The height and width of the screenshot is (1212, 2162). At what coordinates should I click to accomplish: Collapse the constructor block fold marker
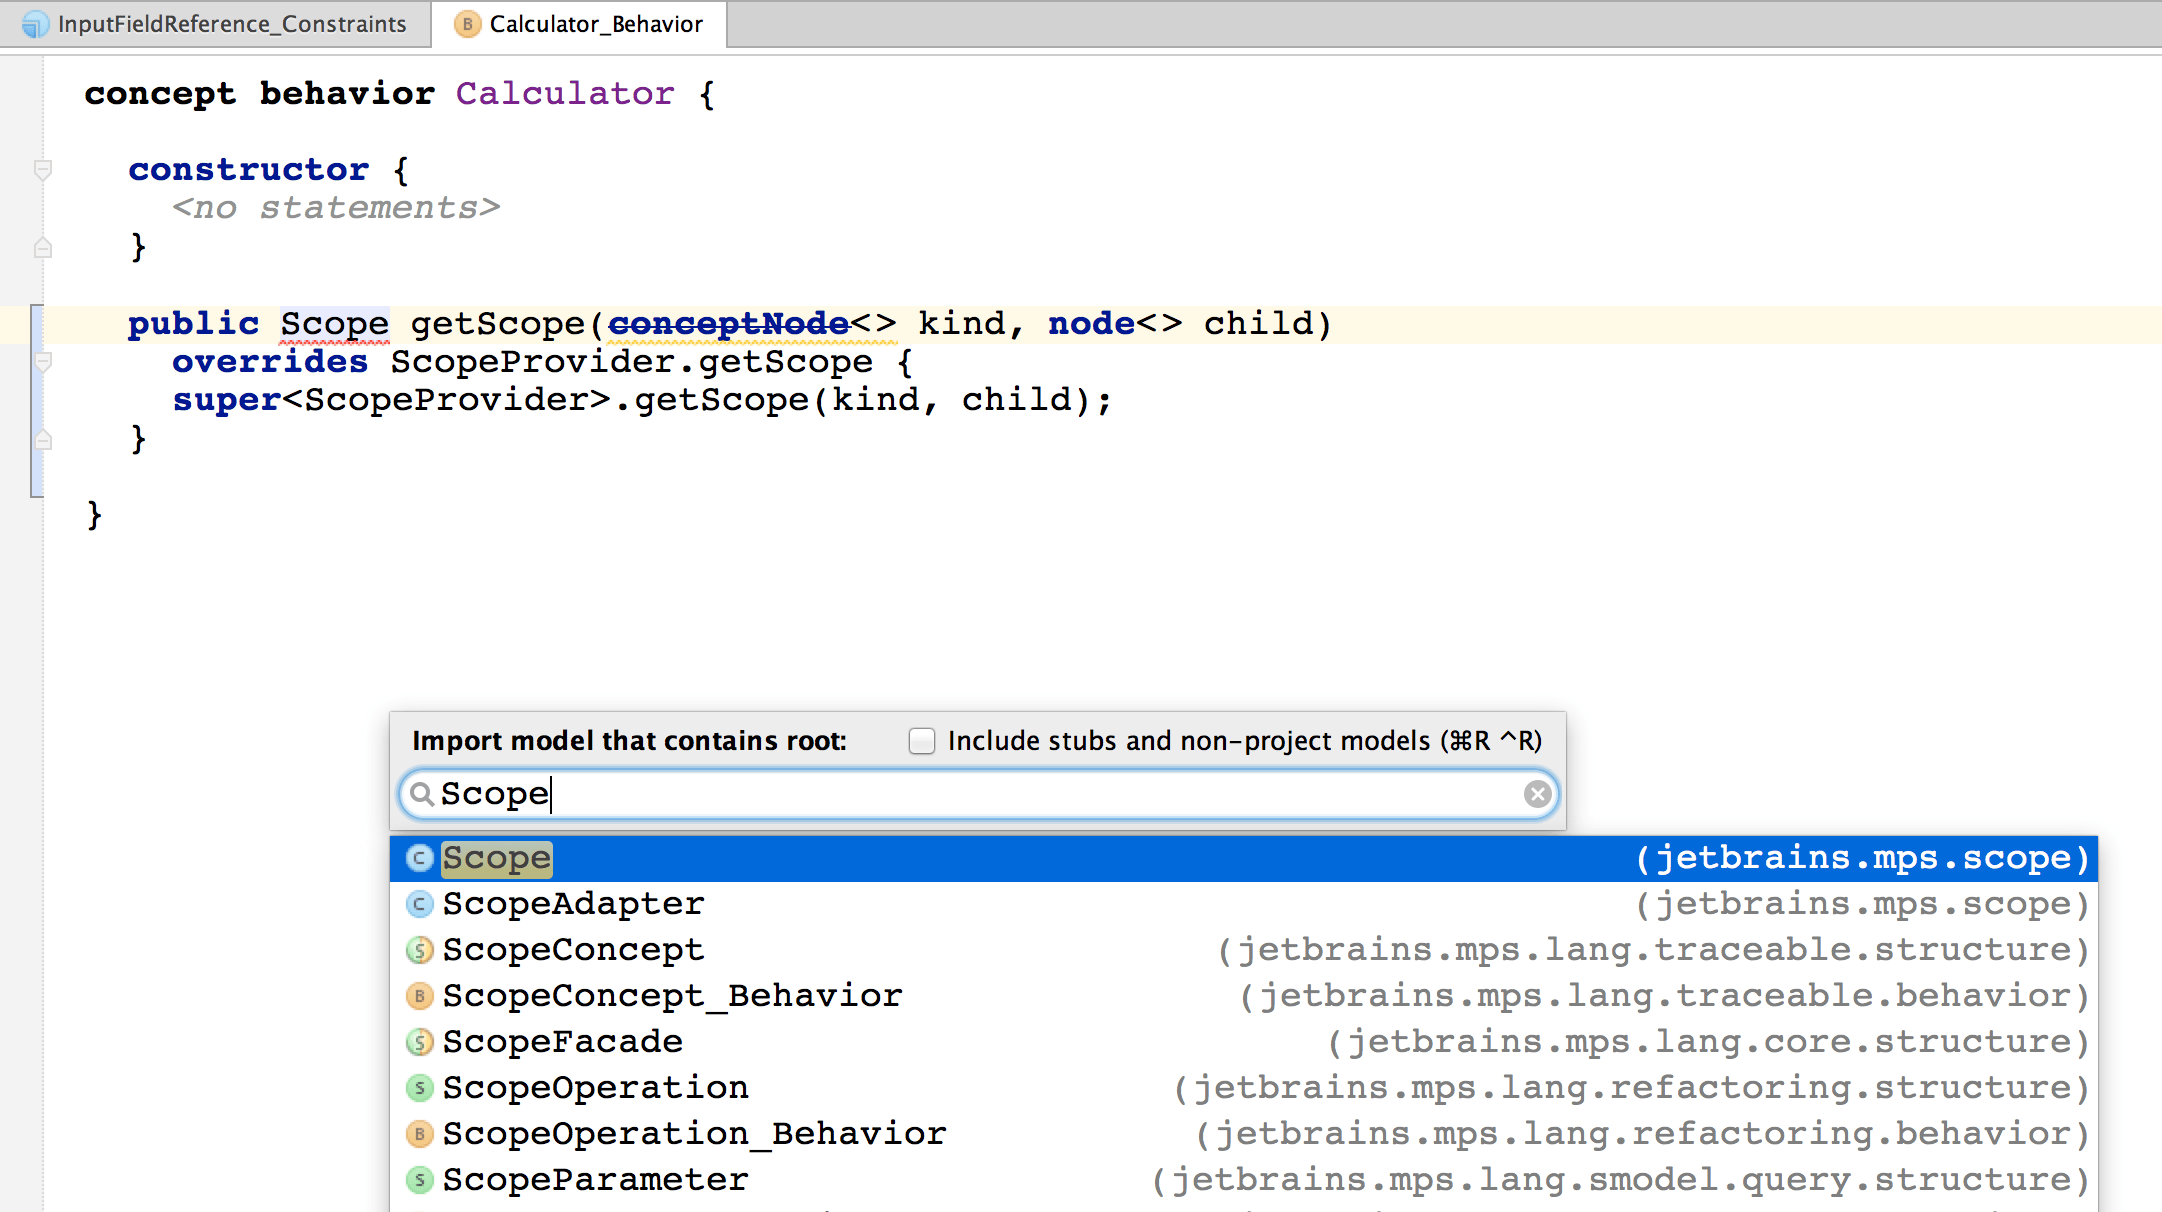[x=42, y=170]
